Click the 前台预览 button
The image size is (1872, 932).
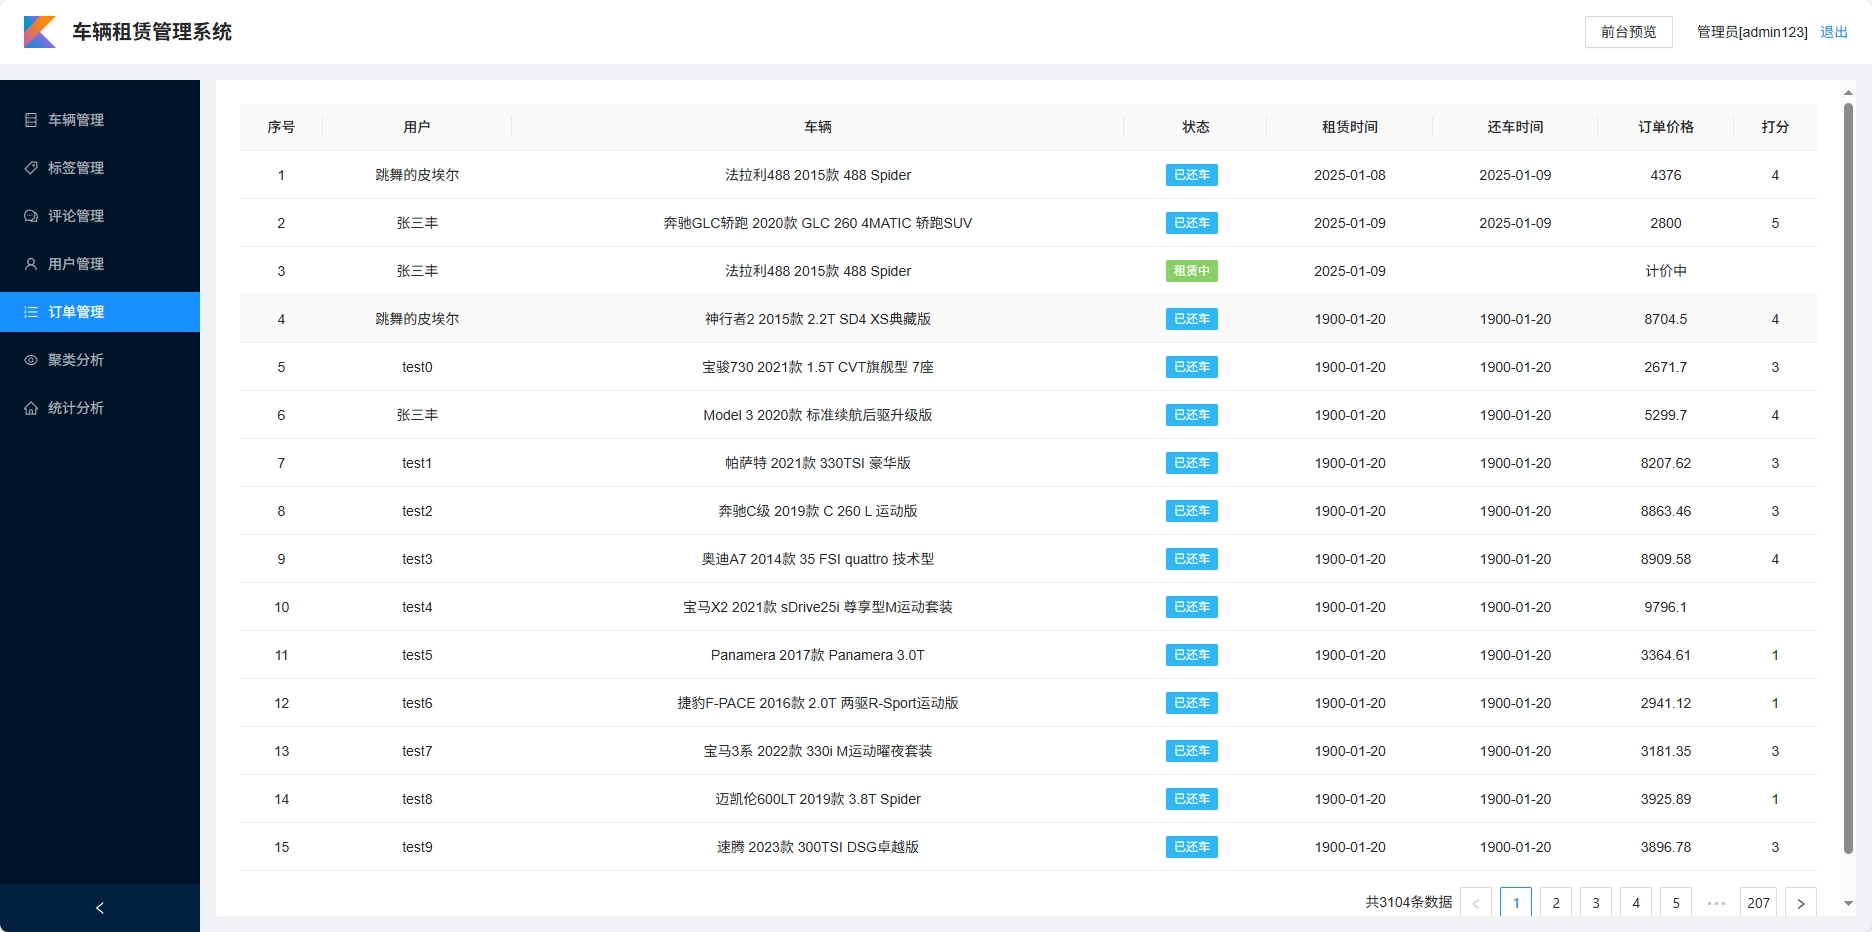coord(1629,32)
